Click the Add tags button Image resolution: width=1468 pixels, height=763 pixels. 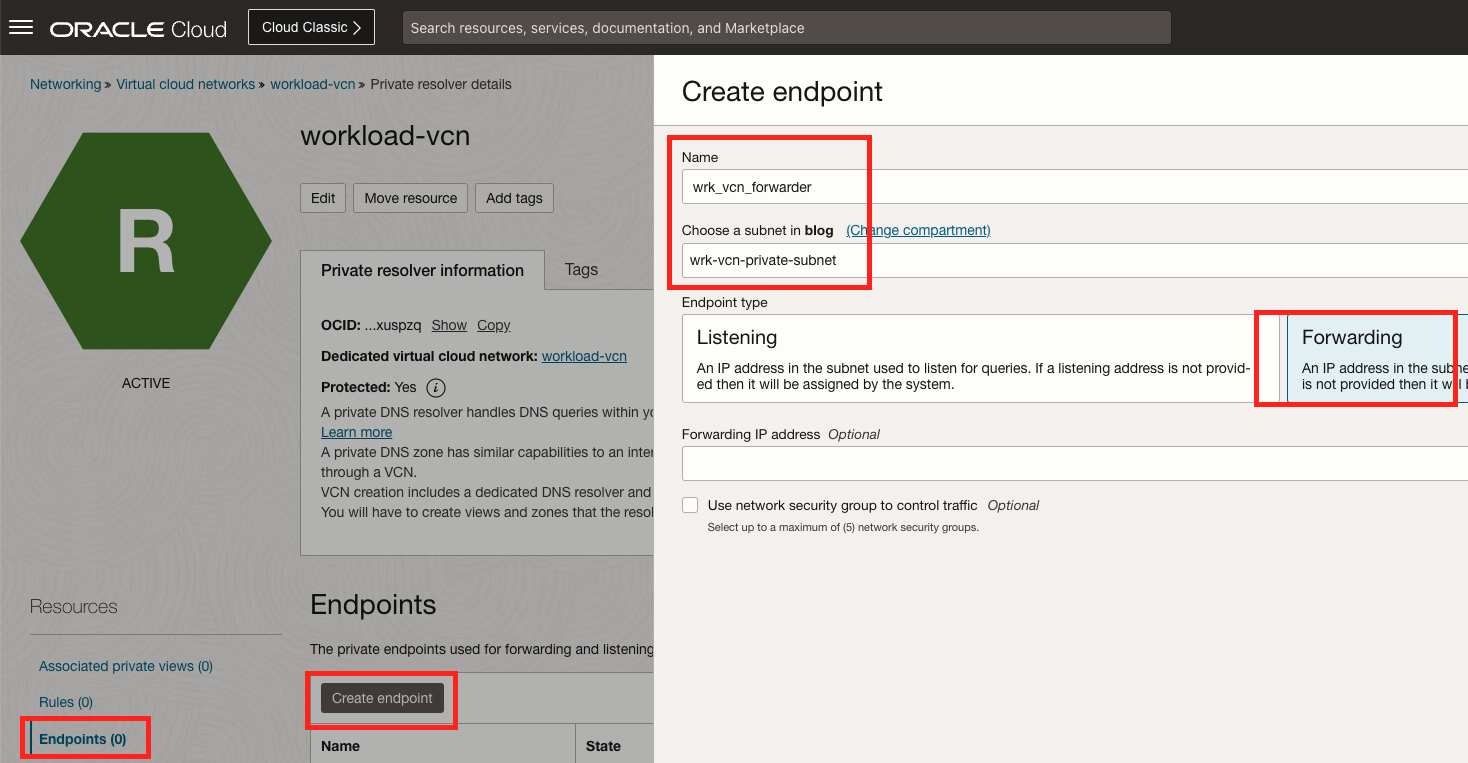click(514, 198)
